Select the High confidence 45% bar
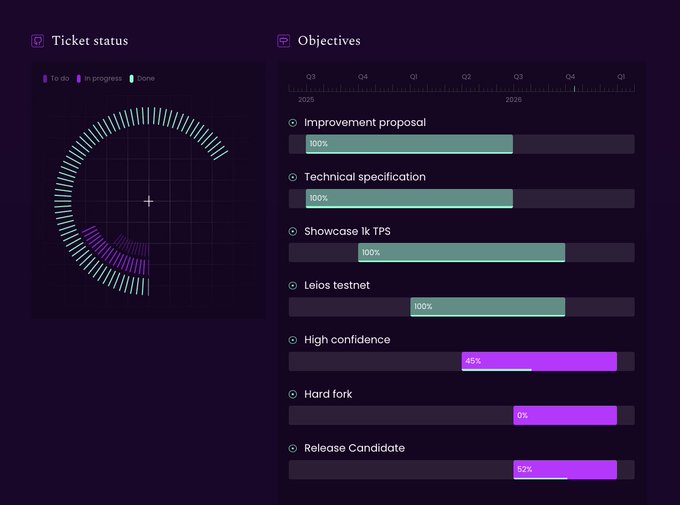This screenshot has width=680, height=505. tap(539, 361)
